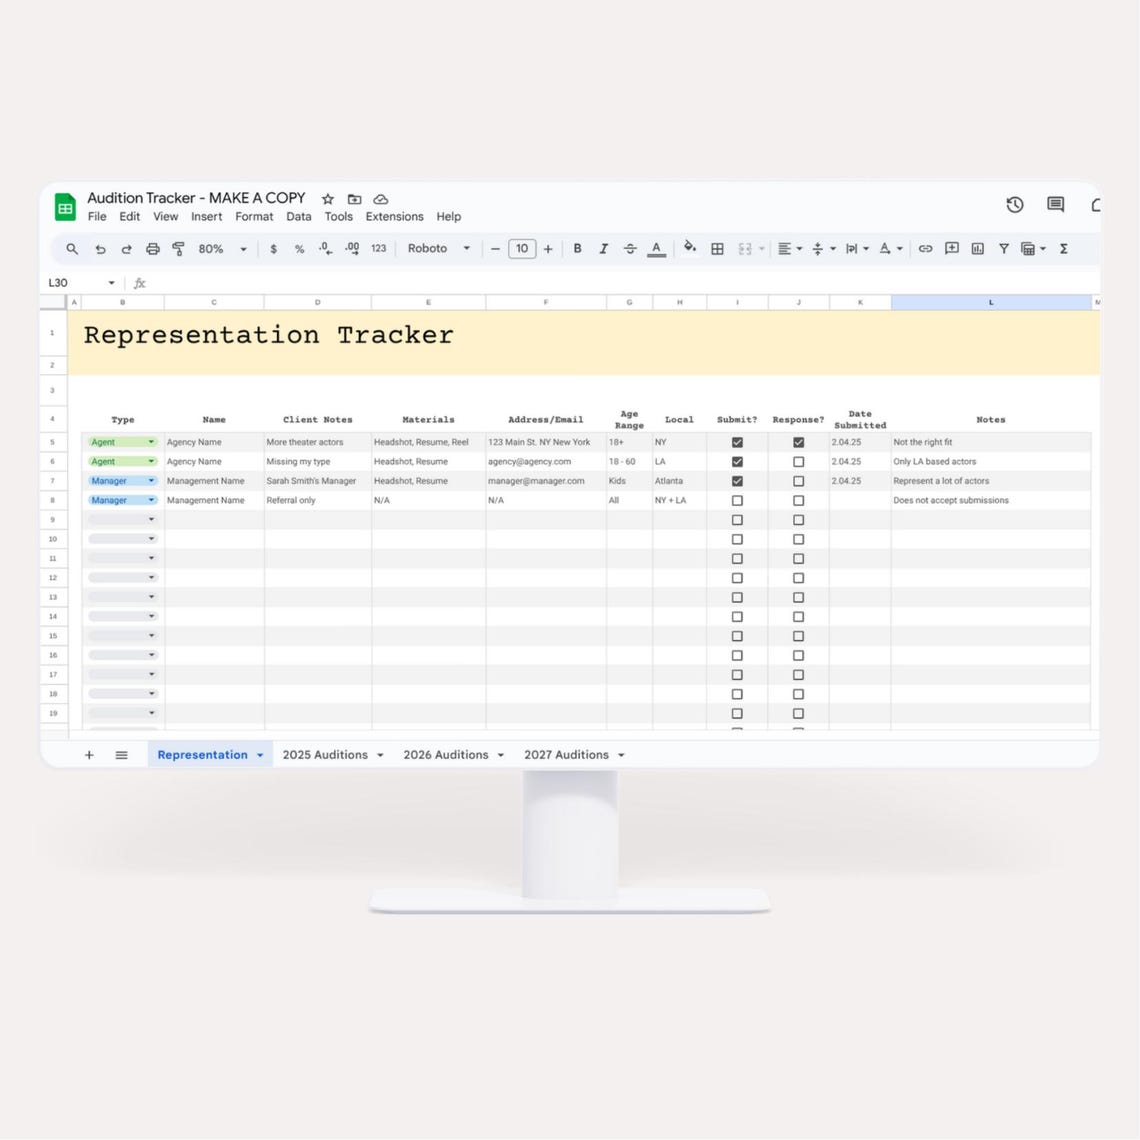
Task: Toggle bold formatting
Action: point(578,248)
